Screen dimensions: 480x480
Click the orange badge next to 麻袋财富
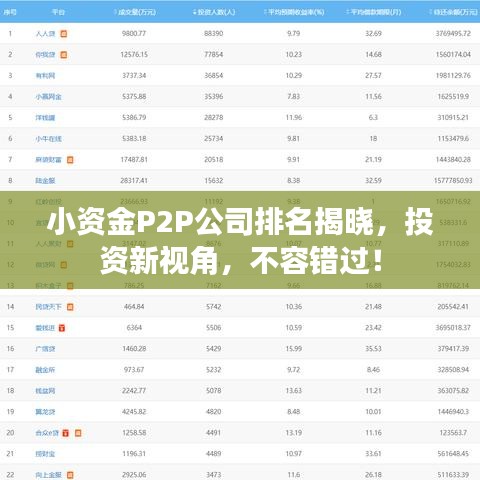tap(70, 160)
